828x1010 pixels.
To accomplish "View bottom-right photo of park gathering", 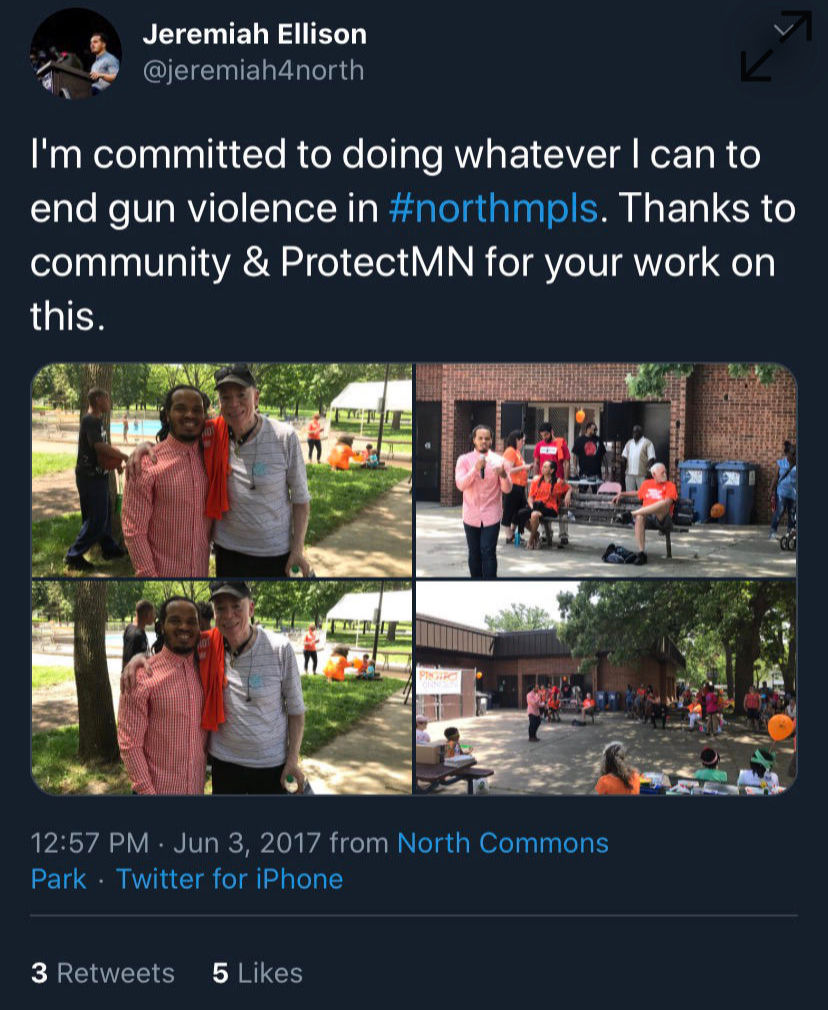I will pos(606,688).
